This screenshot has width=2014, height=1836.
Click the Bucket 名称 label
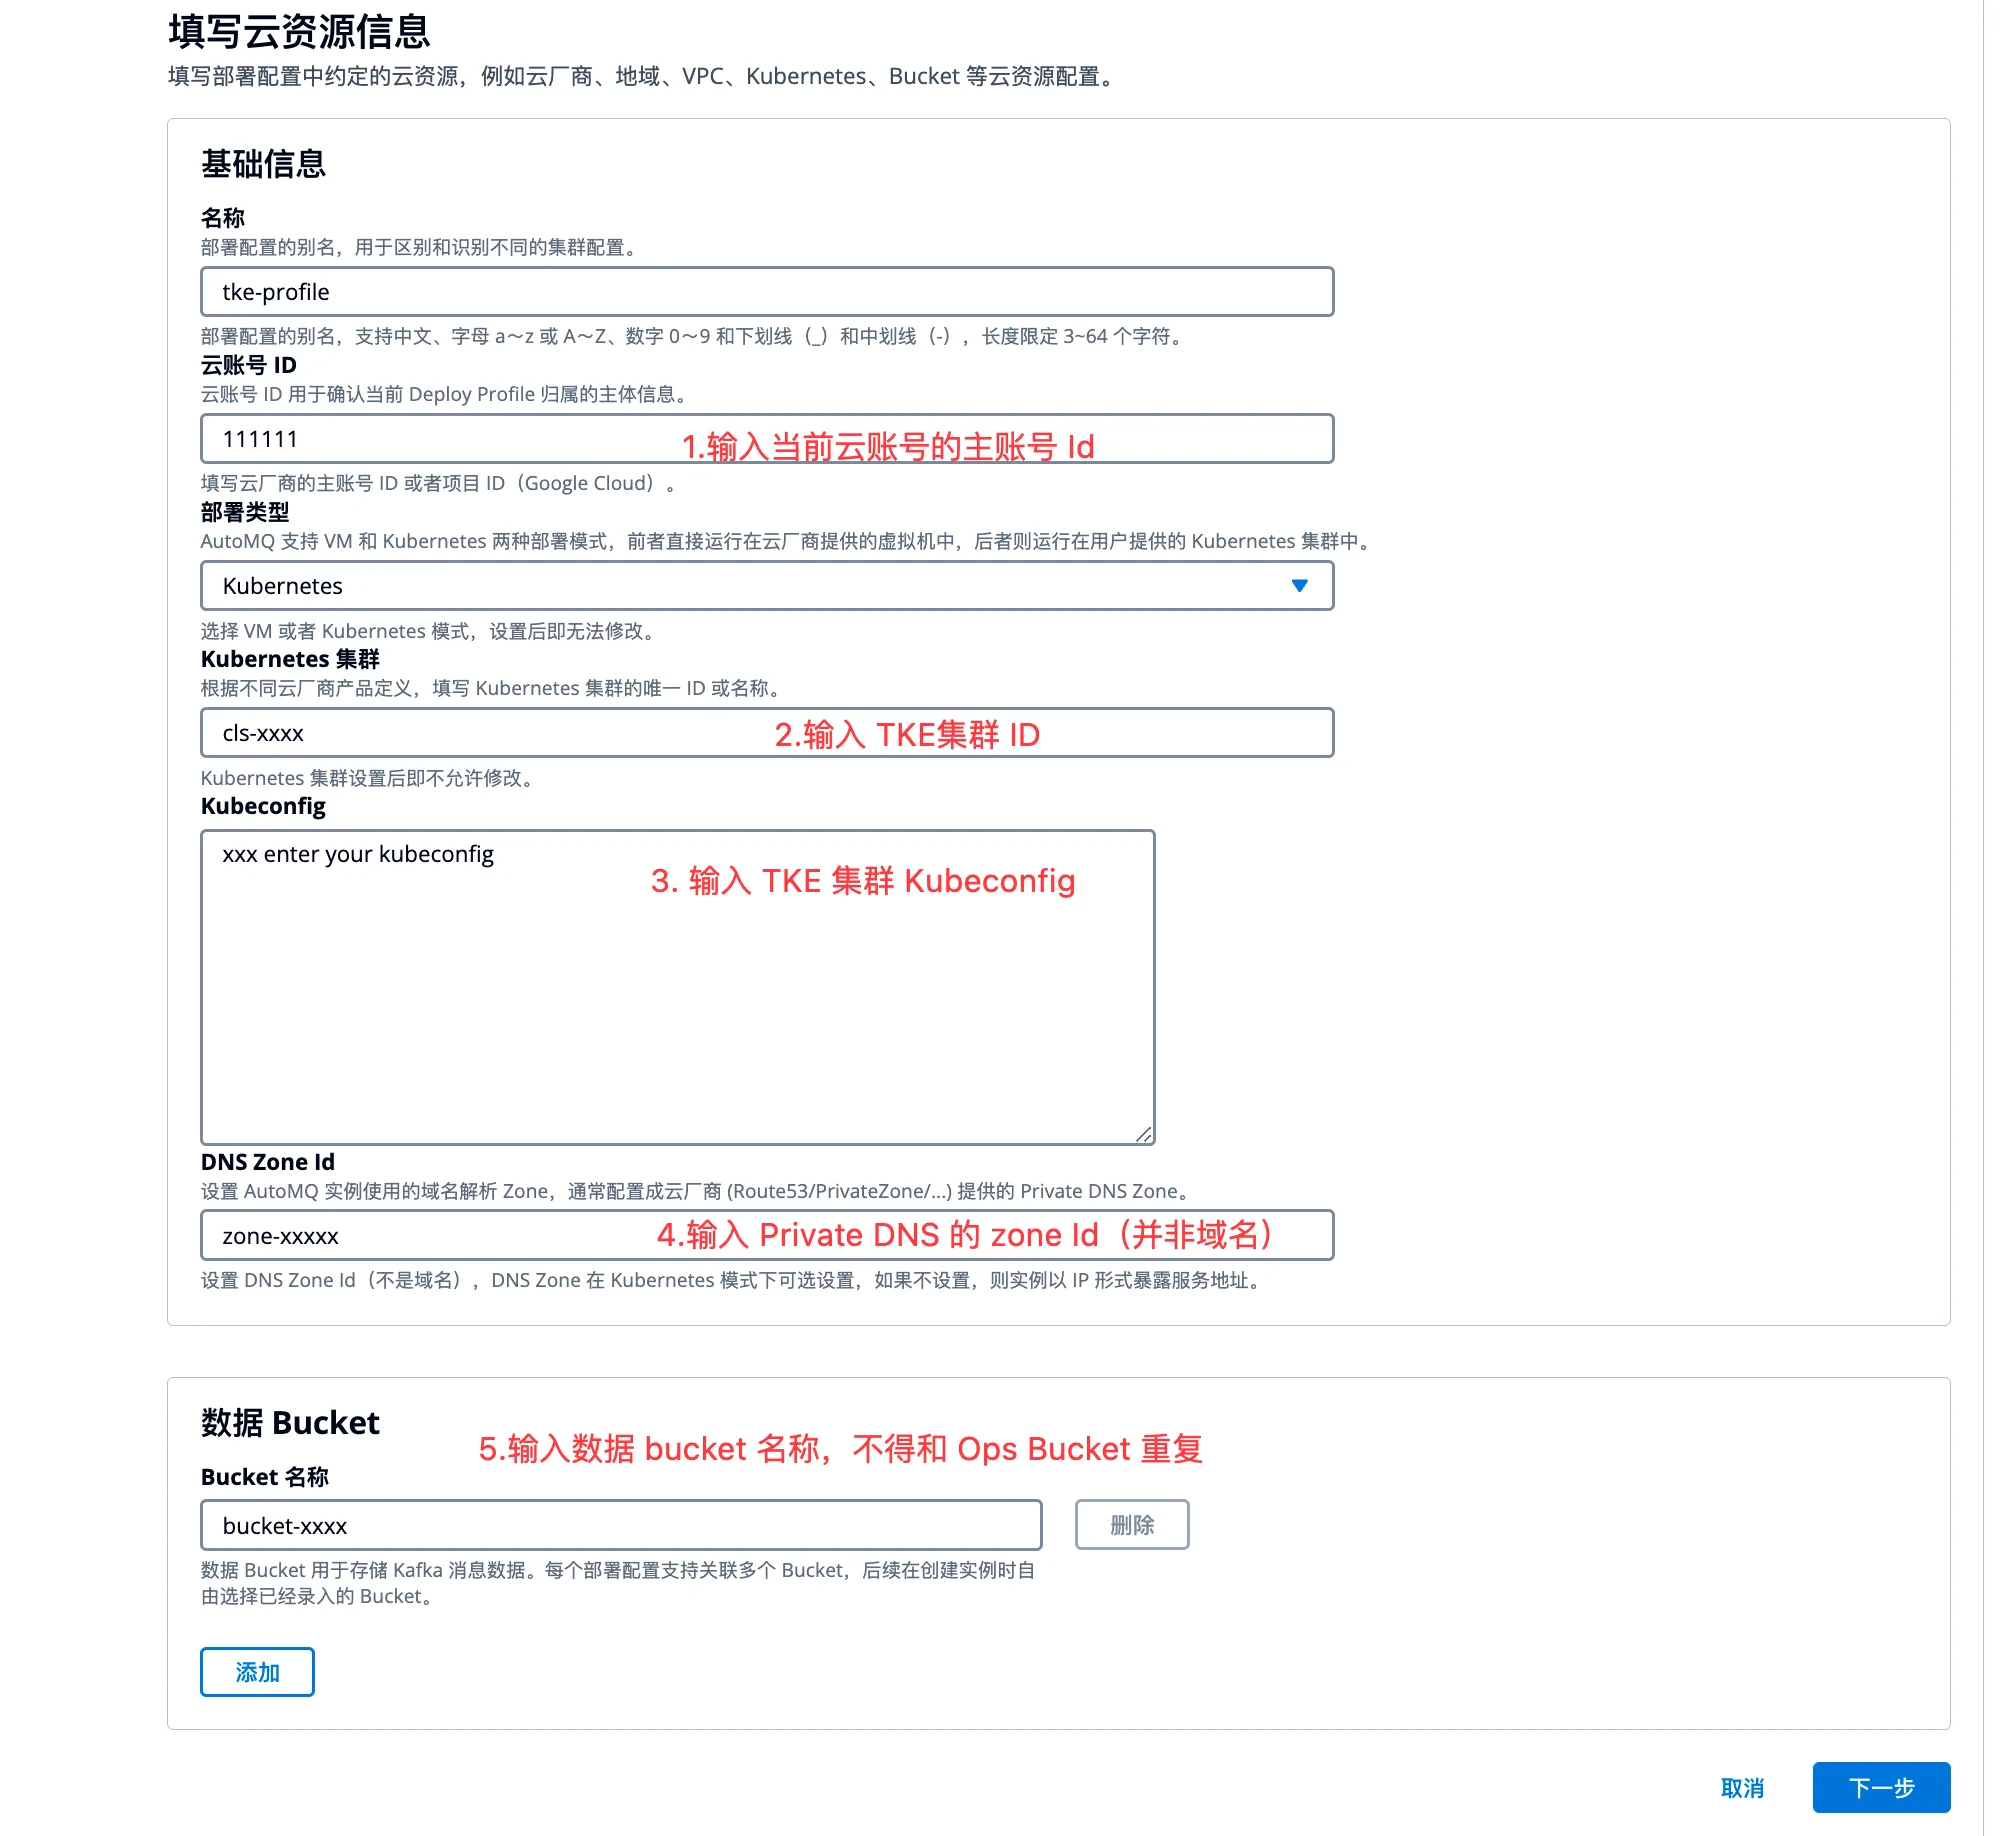tap(264, 1477)
